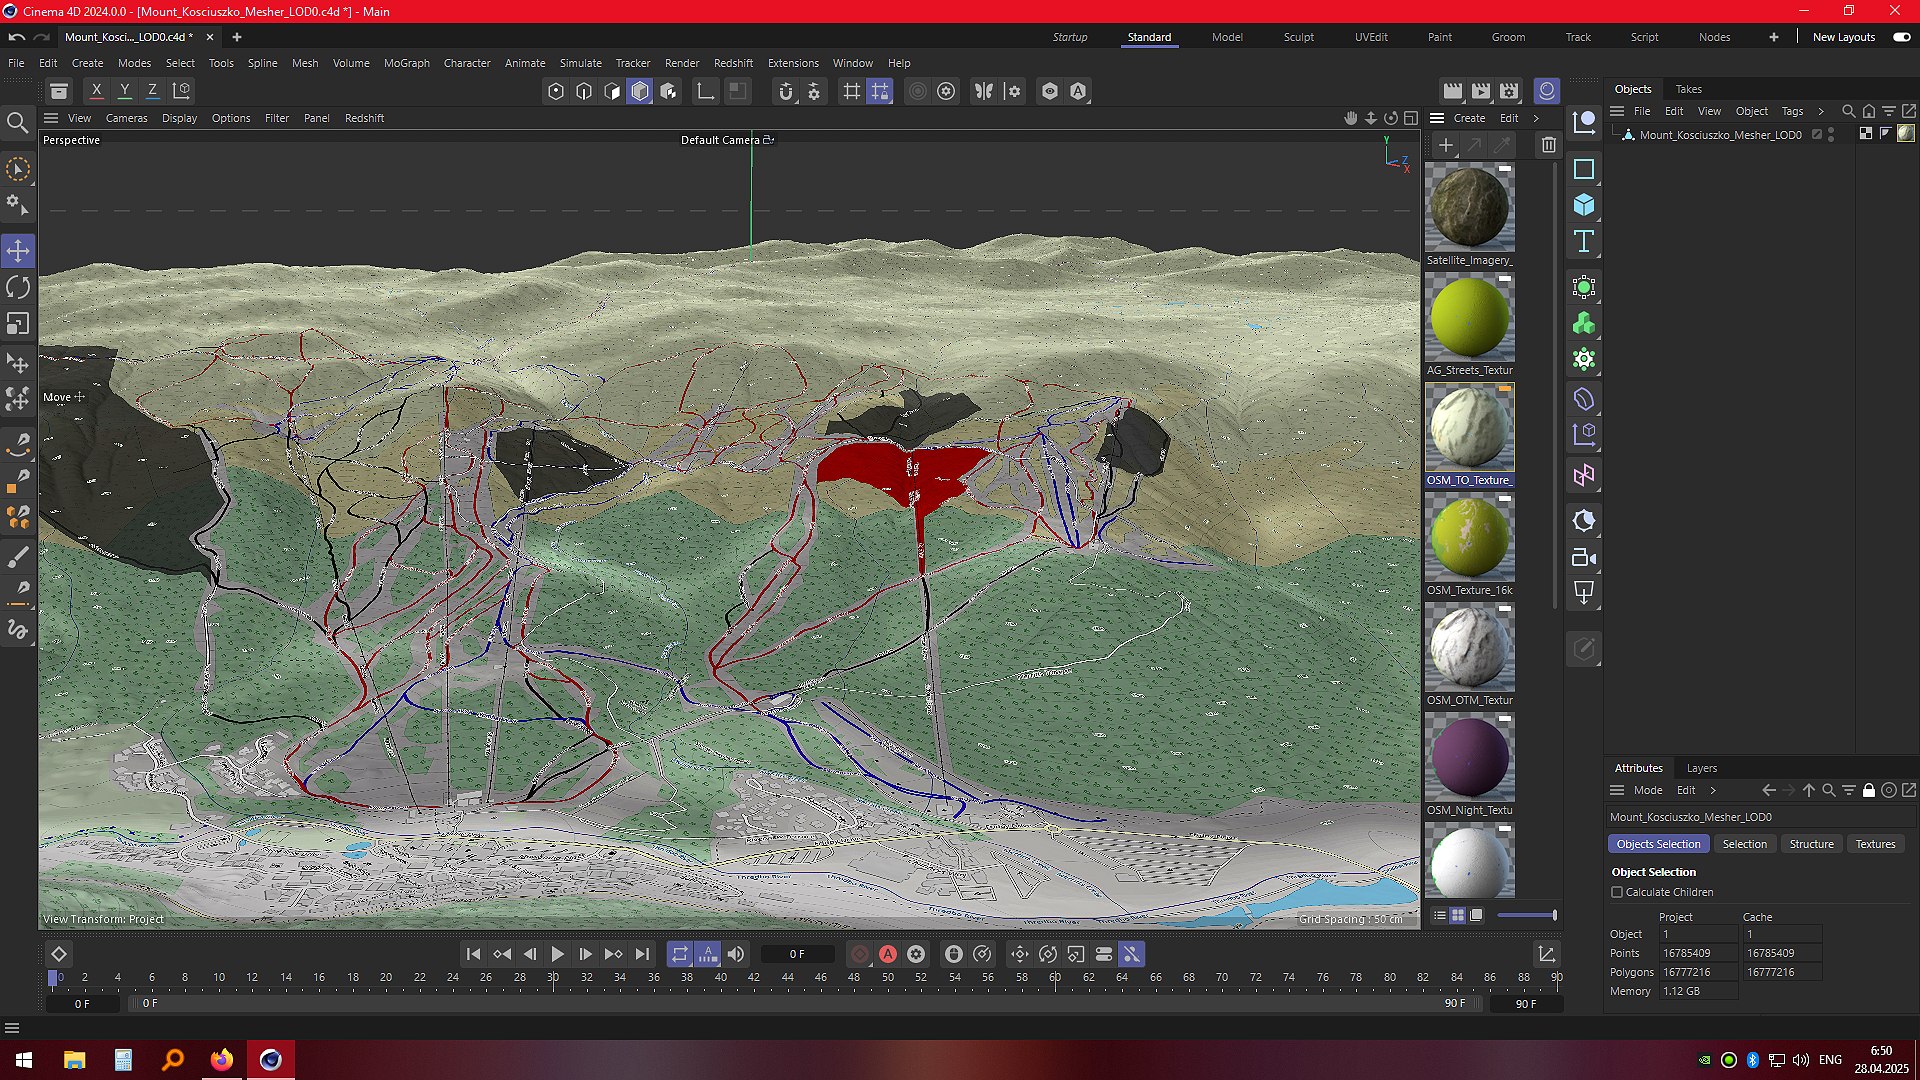Open the Layers panel tab
Screen dimensions: 1920x1080
1701,768
